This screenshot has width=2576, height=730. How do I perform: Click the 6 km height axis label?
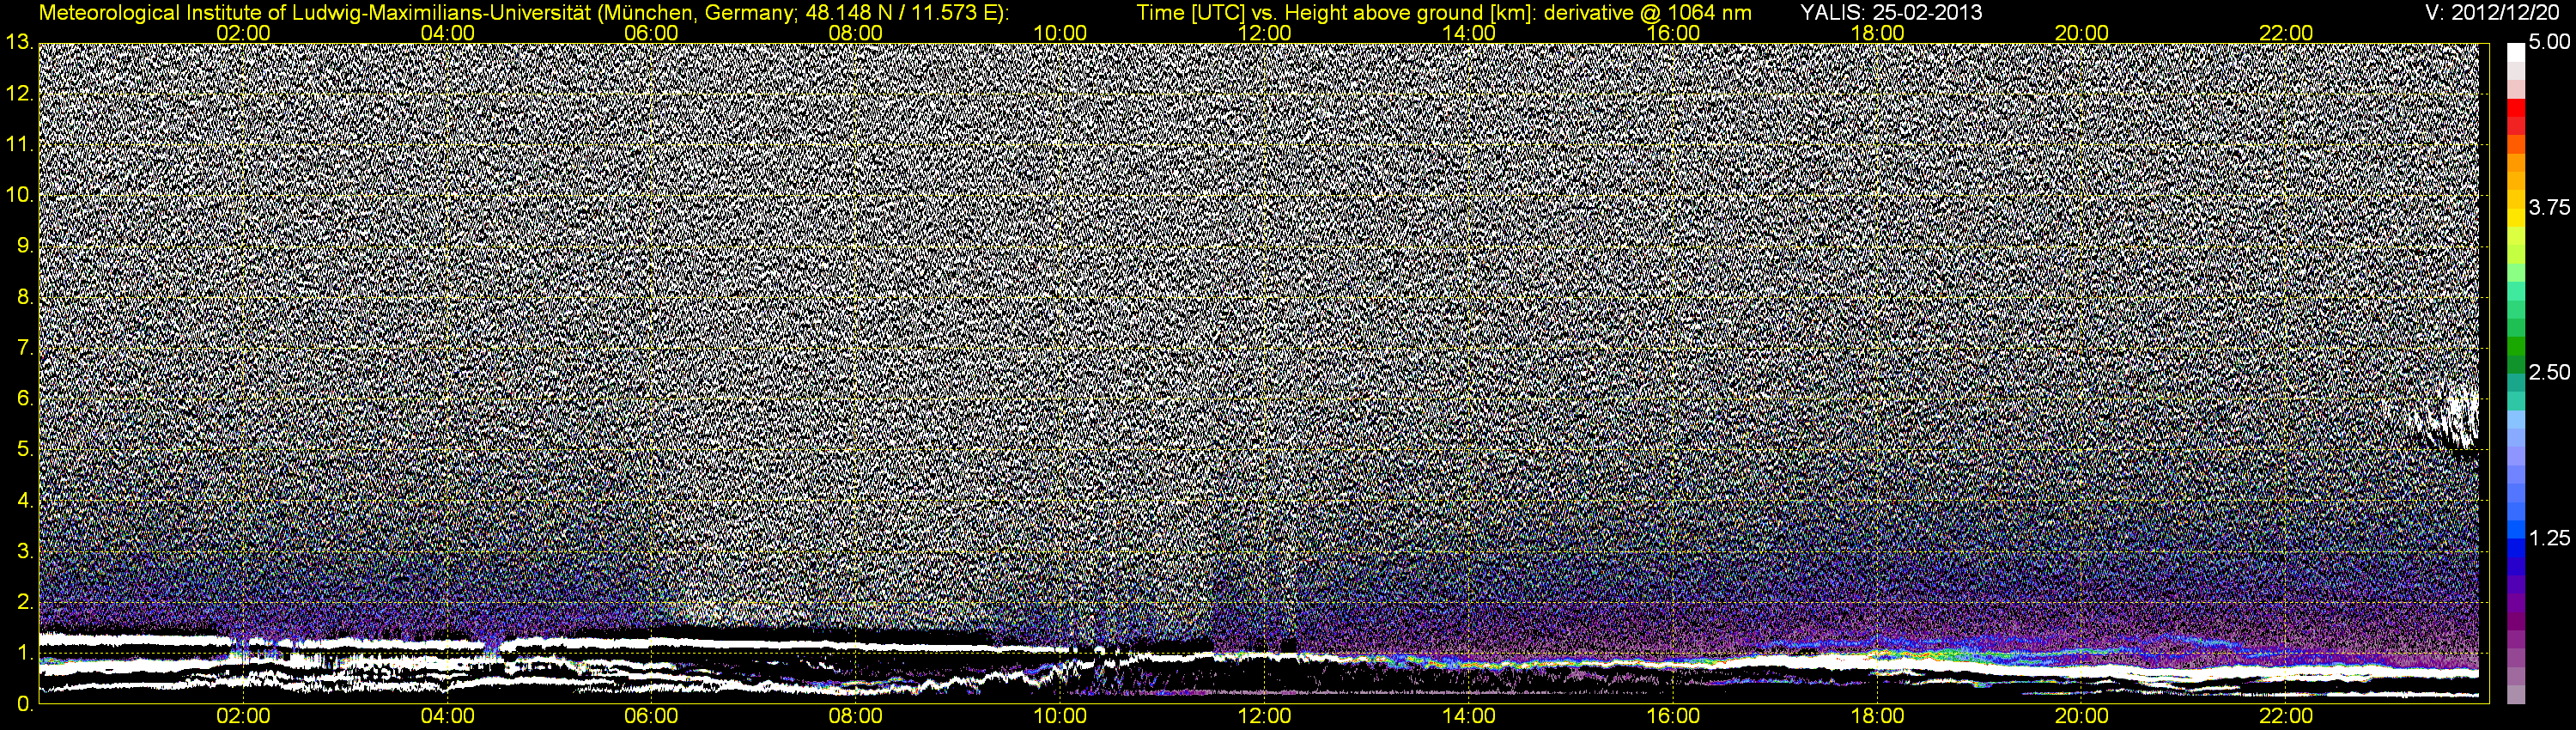[24, 399]
